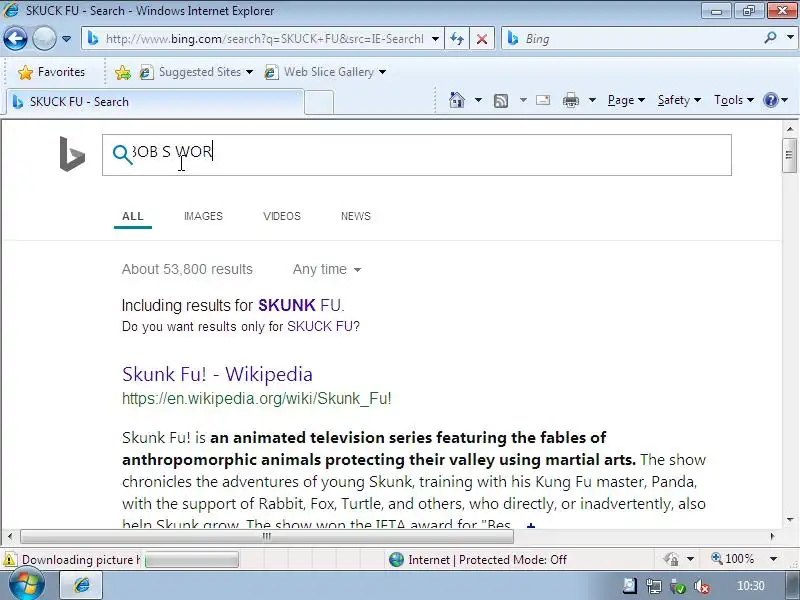Click the magnifier icon in Bing search field
The width and height of the screenshot is (800, 600).
pyautogui.click(x=122, y=154)
